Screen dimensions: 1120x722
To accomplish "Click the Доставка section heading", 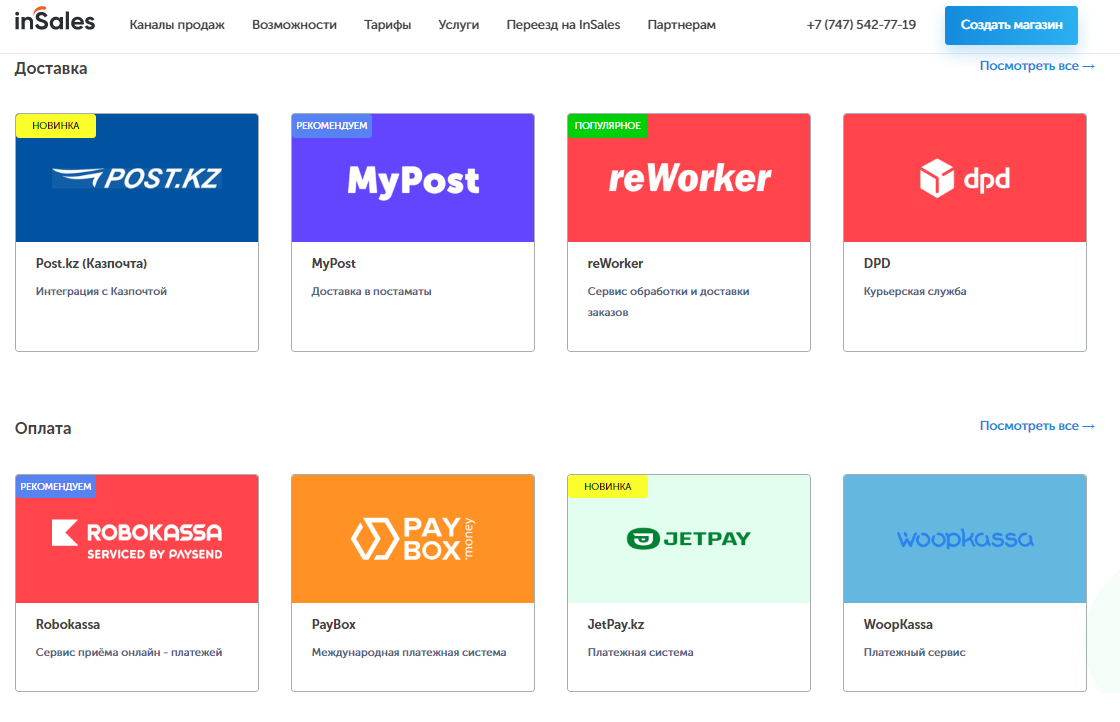I will [x=51, y=69].
